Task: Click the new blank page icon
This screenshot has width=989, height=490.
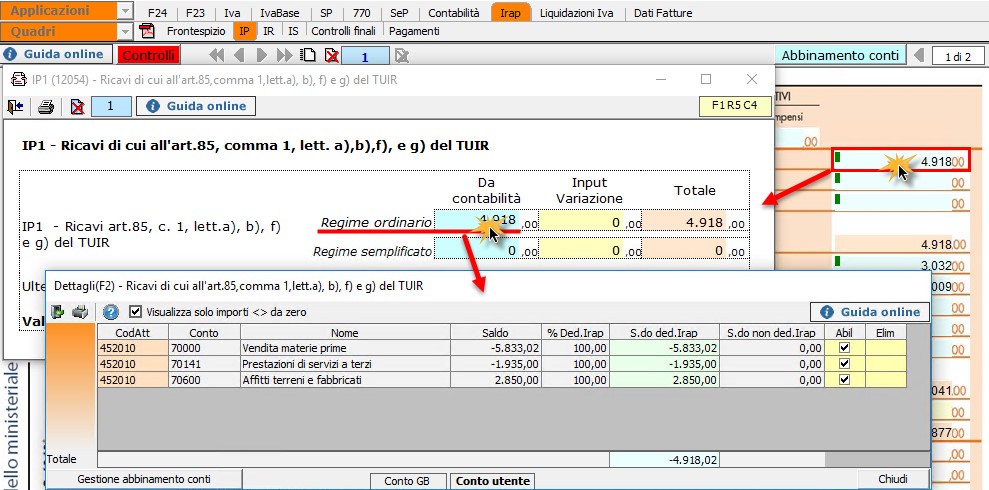Action: [x=309, y=55]
